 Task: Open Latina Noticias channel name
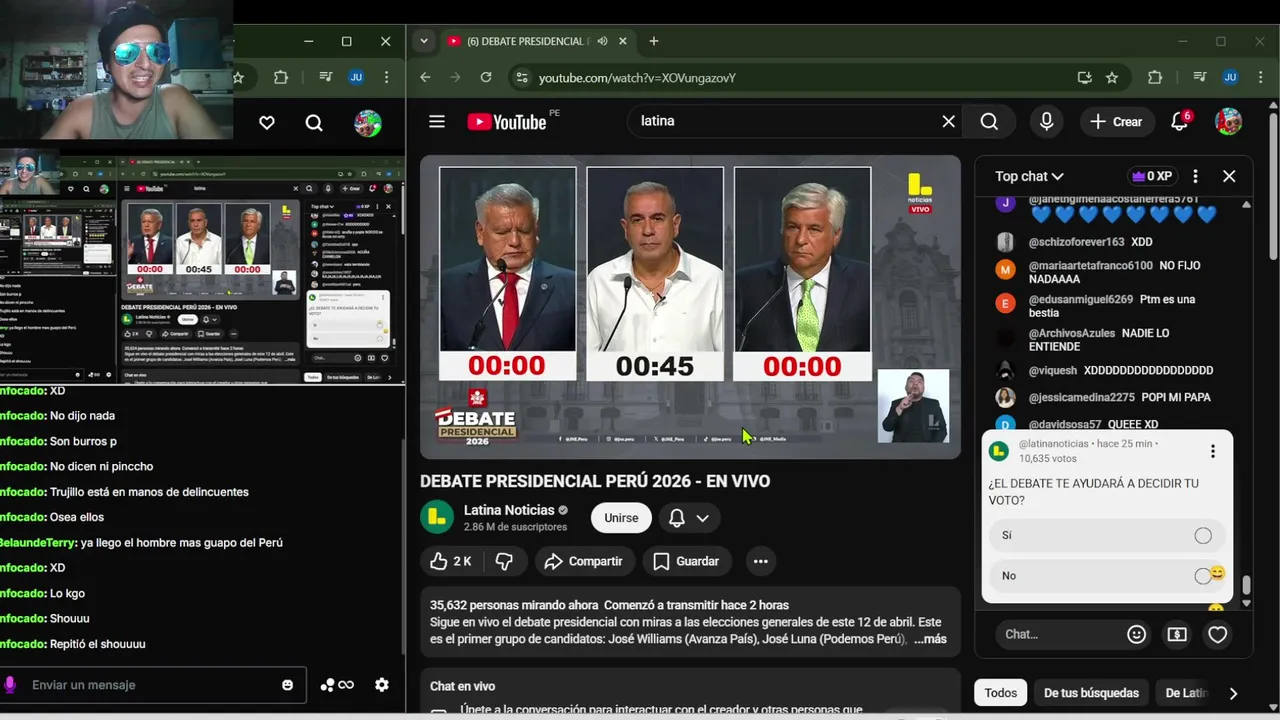(508, 510)
